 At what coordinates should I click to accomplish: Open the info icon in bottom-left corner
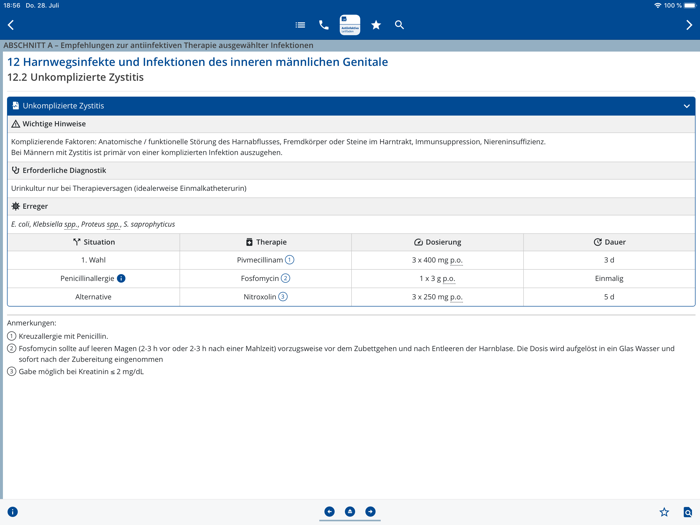[13, 512]
